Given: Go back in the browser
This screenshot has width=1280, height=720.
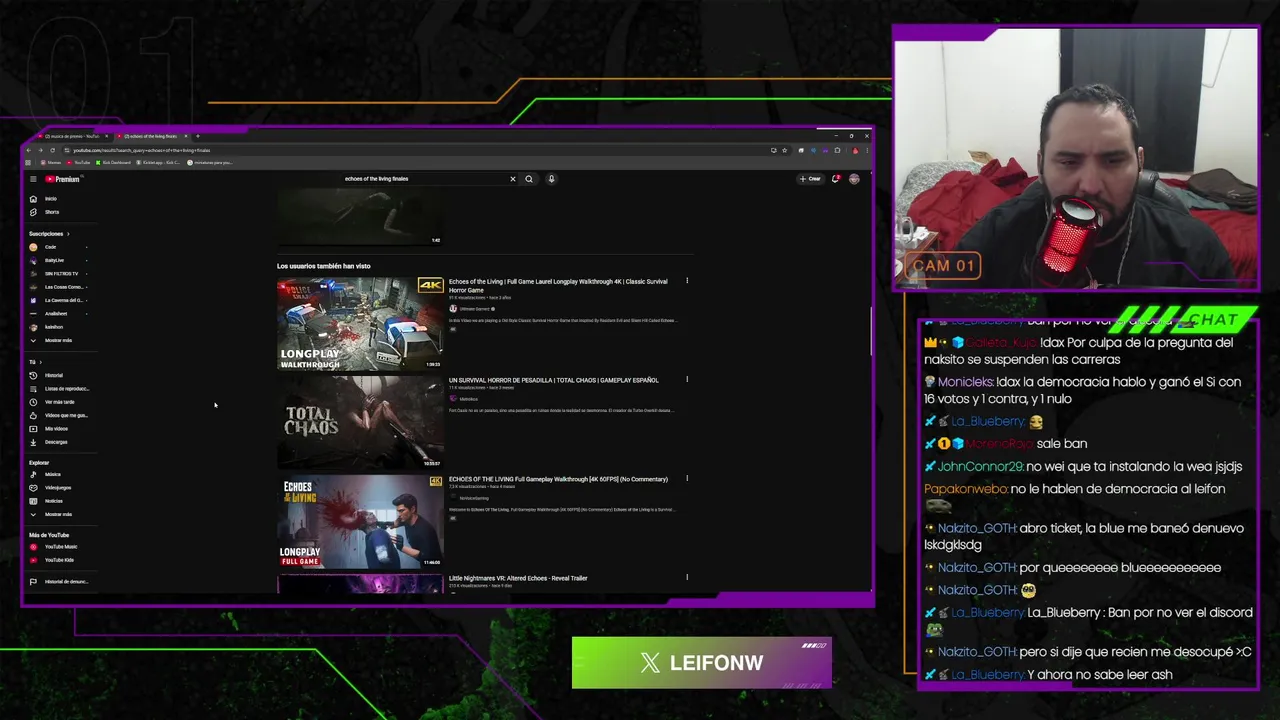Looking at the screenshot, I should [x=29, y=150].
